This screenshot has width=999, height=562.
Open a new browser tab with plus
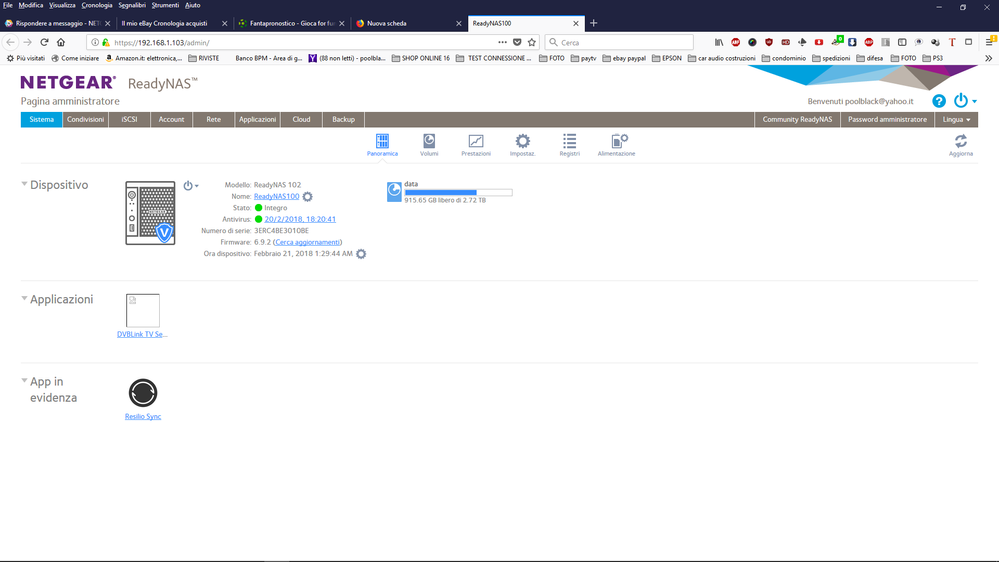[594, 23]
